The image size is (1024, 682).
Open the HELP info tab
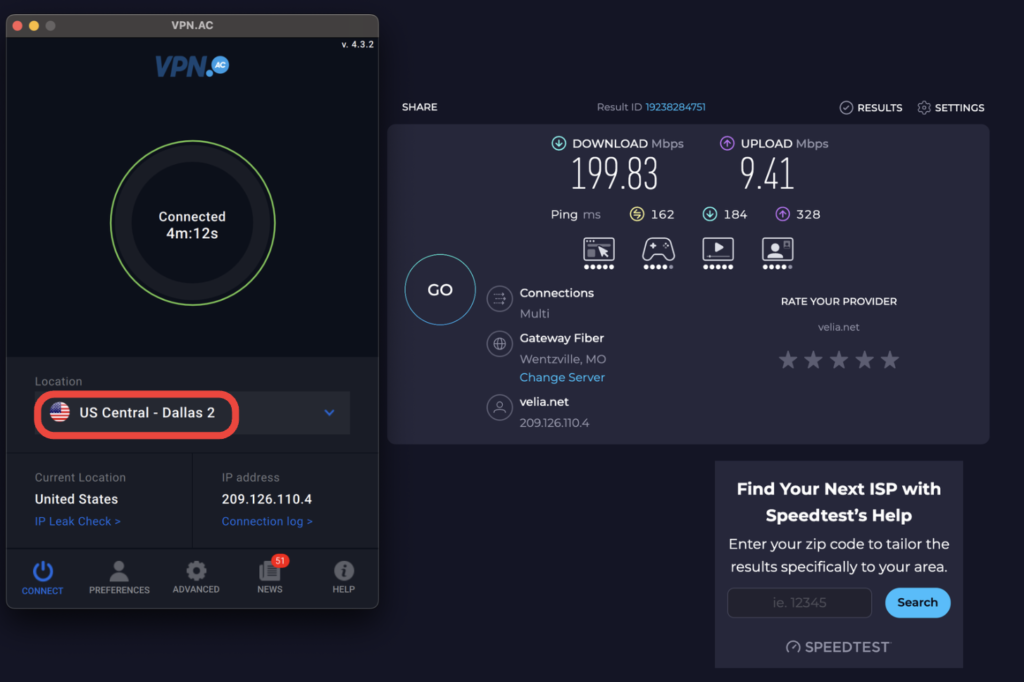pos(344,577)
